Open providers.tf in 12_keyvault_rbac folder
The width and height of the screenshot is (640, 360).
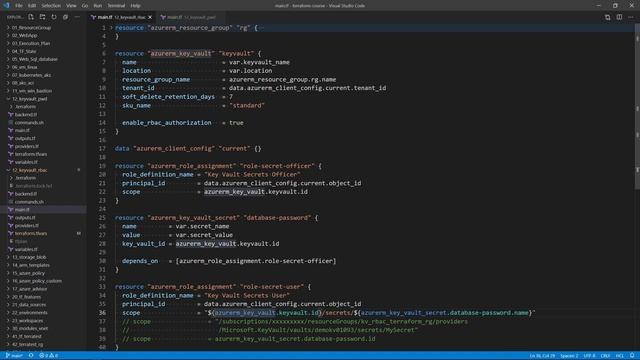point(27,225)
